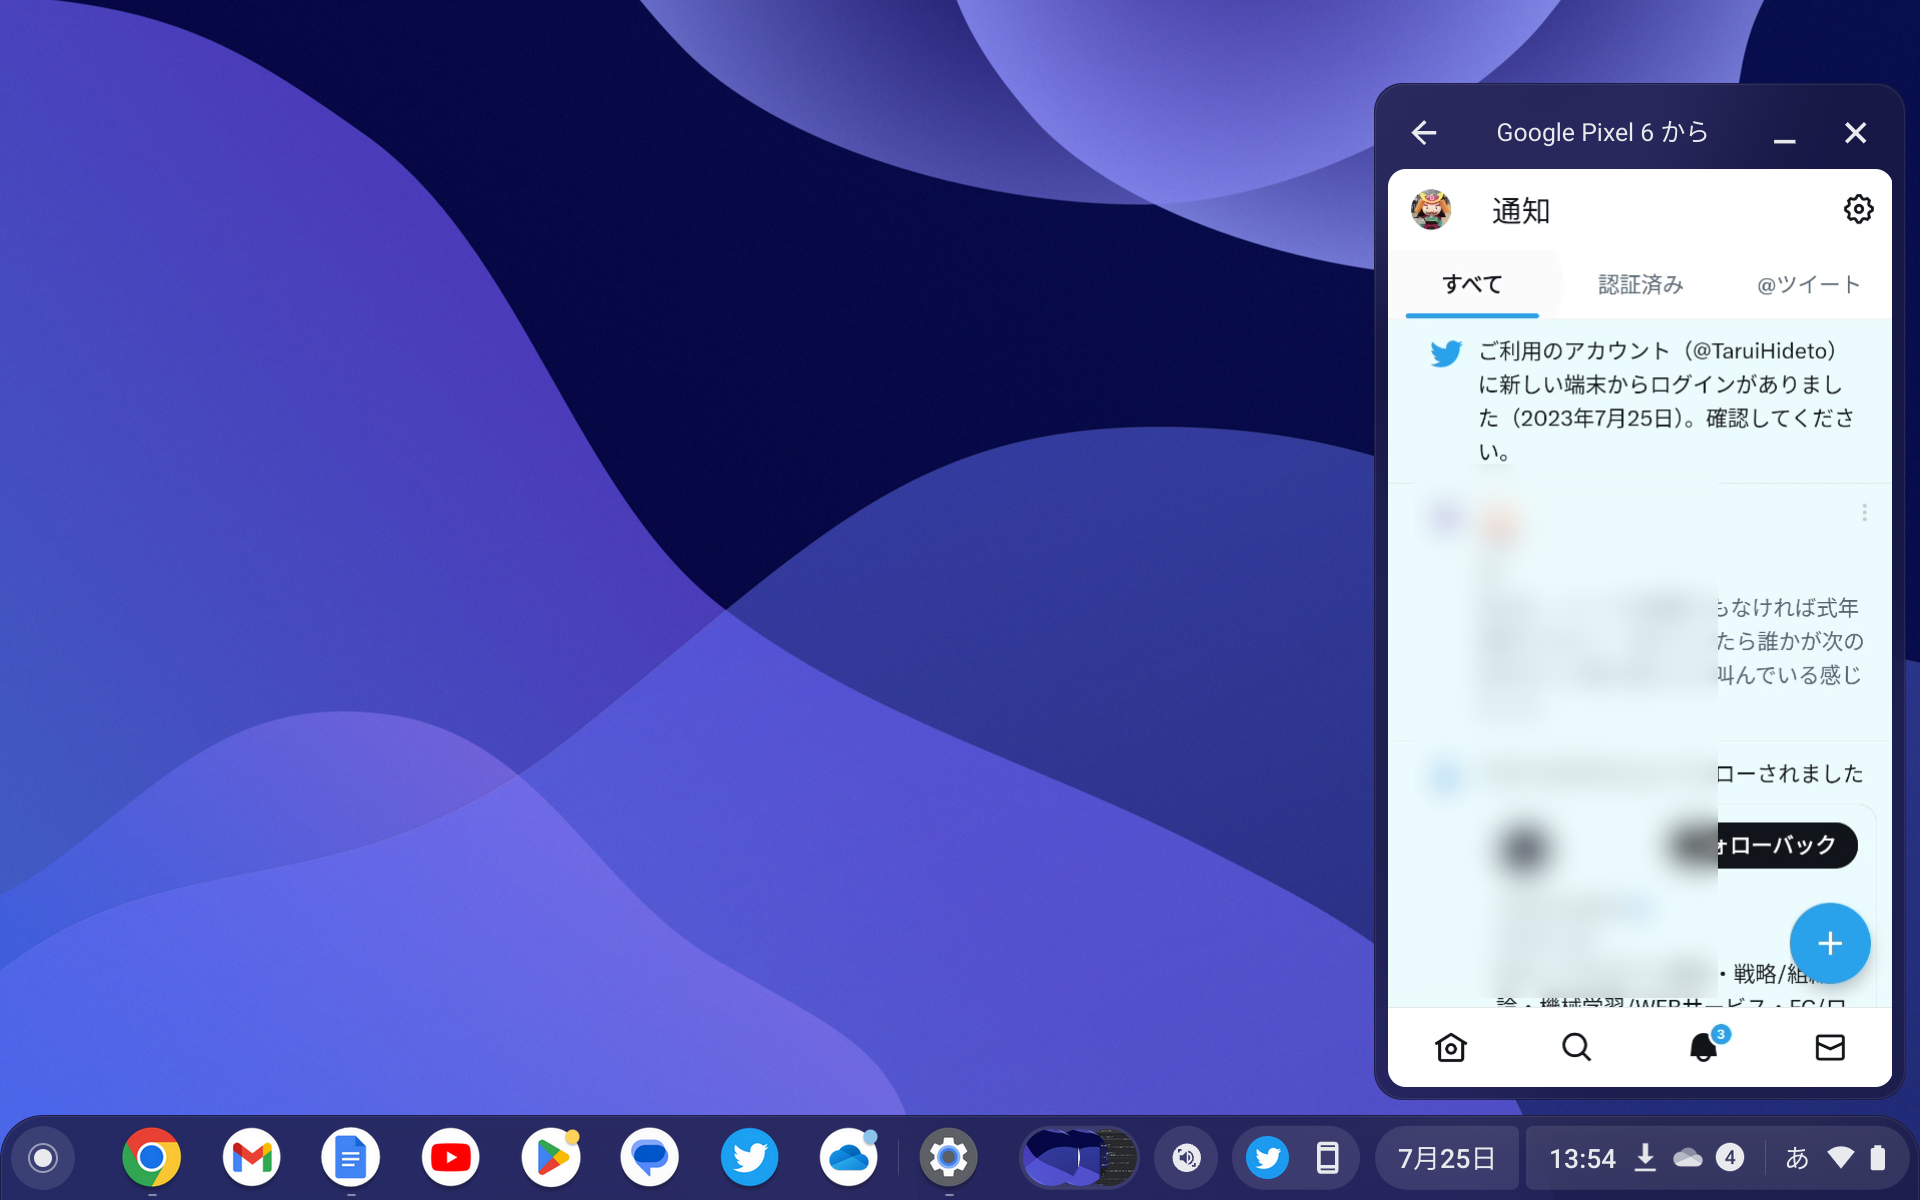
Task: Click the Twitter bird logo on login alert
Action: [x=1446, y=352]
